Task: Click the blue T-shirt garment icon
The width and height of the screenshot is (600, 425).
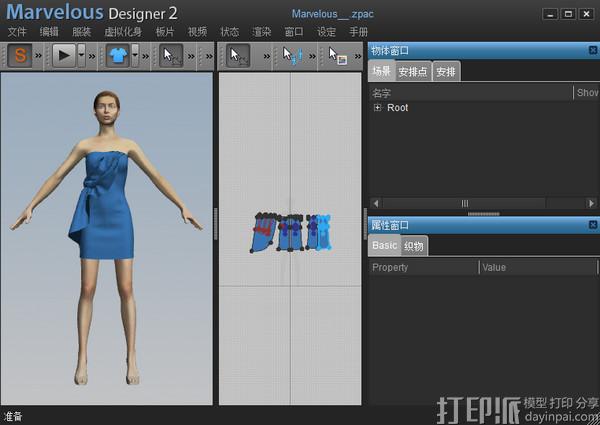Action: [117, 56]
